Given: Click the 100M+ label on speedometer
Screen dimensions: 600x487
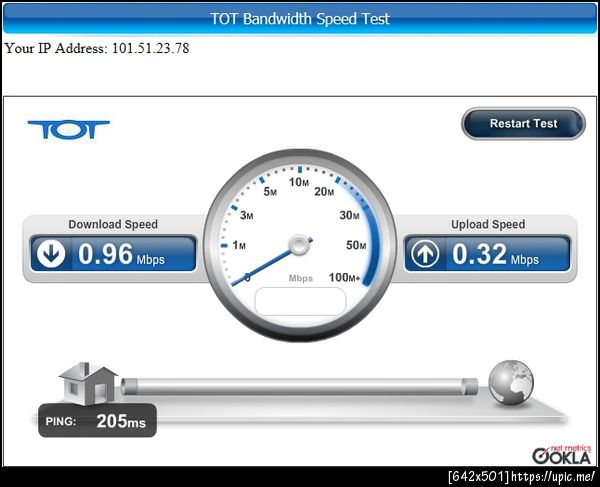Looking at the screenshot, I should (344, 277).
